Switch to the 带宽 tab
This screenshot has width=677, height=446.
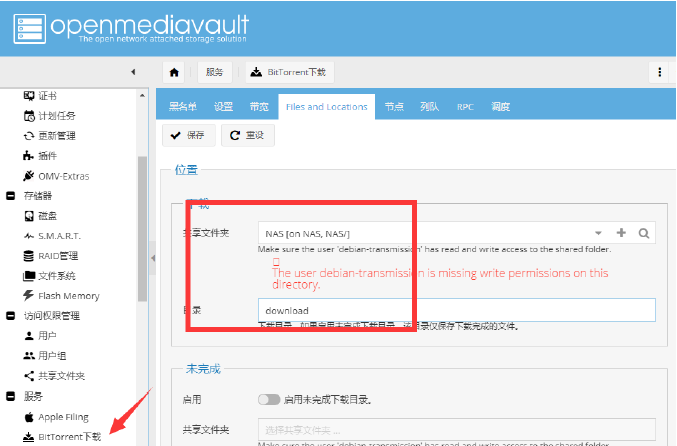(x=258, y=106)
